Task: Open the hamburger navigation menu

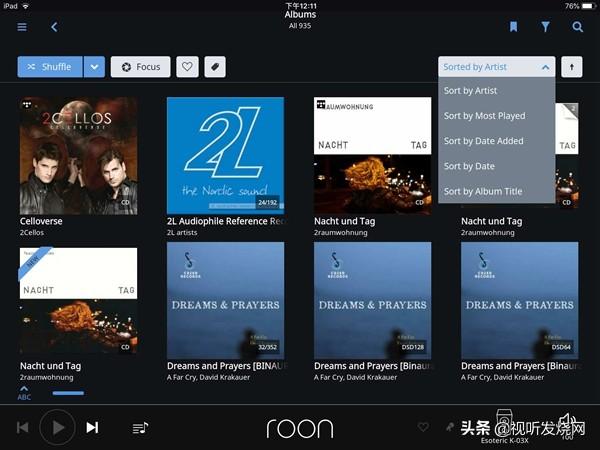Action: [x=22, y=27]
